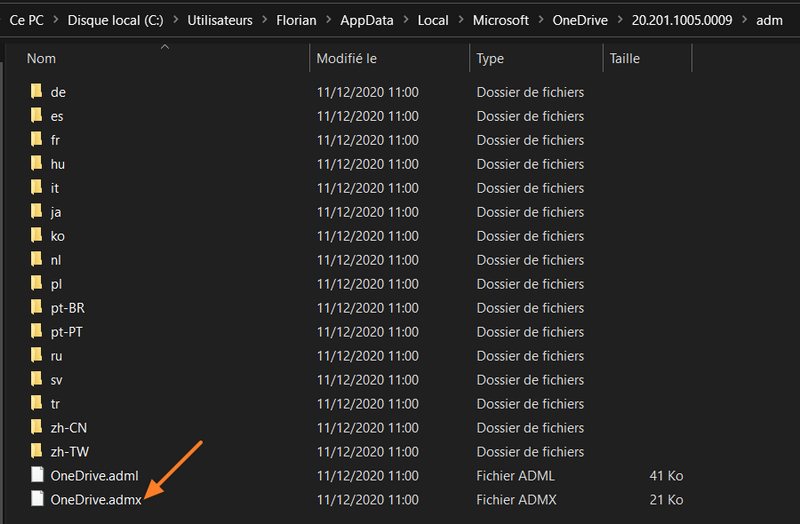Click modified date in OneDrive.admx row
800x524 pixels.
coord(367,500)
